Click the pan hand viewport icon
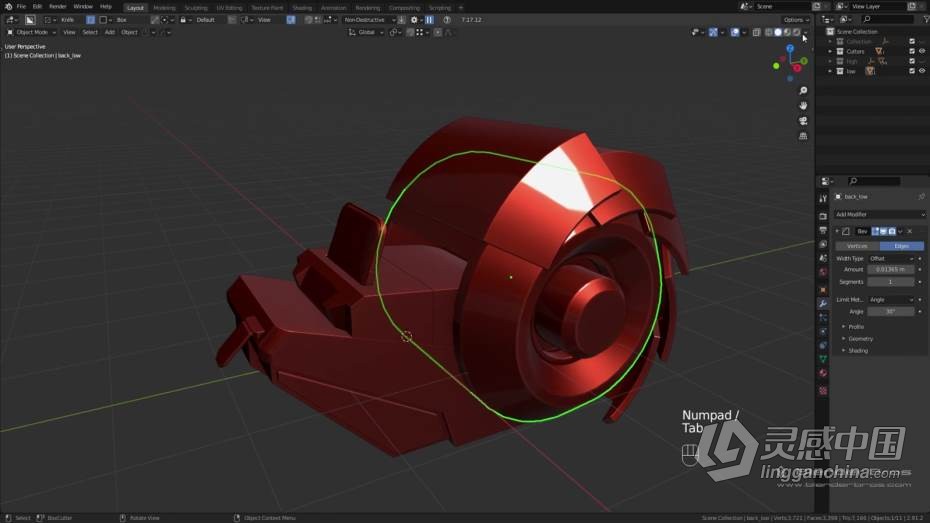 click(x=803, y=106)
